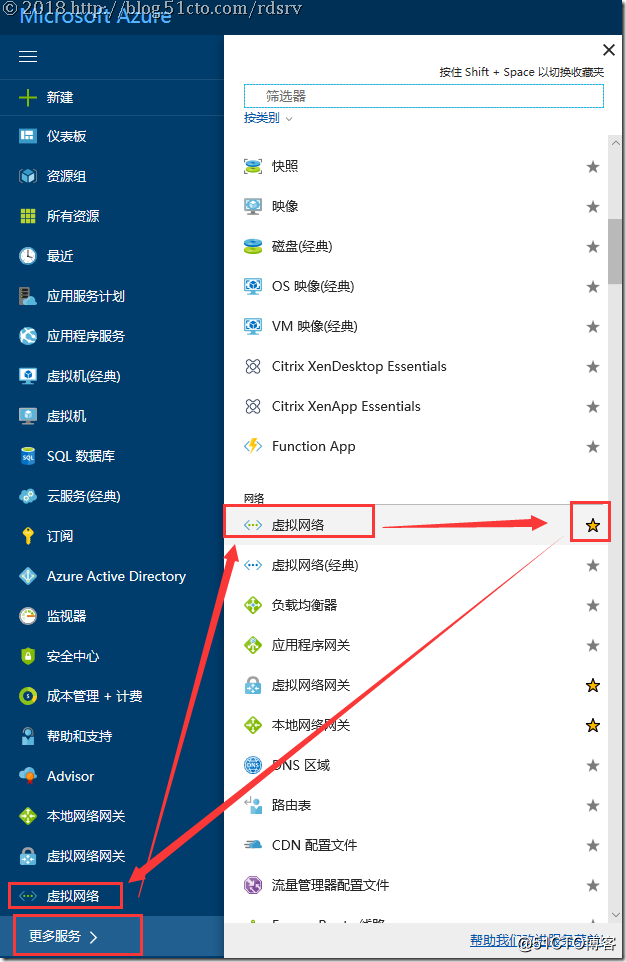Open the hamburger menu icon
Viewport: 626px width, 962px height.
pos(28,56)
